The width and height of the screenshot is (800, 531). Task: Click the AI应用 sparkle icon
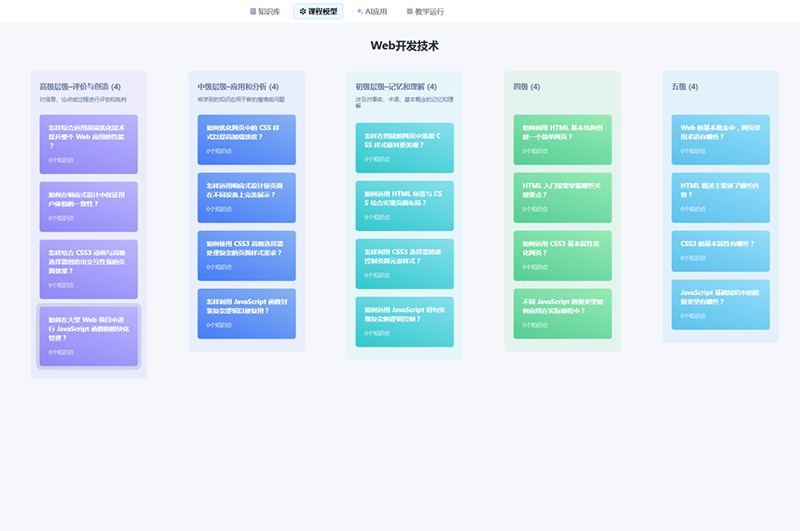[x=360, y=12]
